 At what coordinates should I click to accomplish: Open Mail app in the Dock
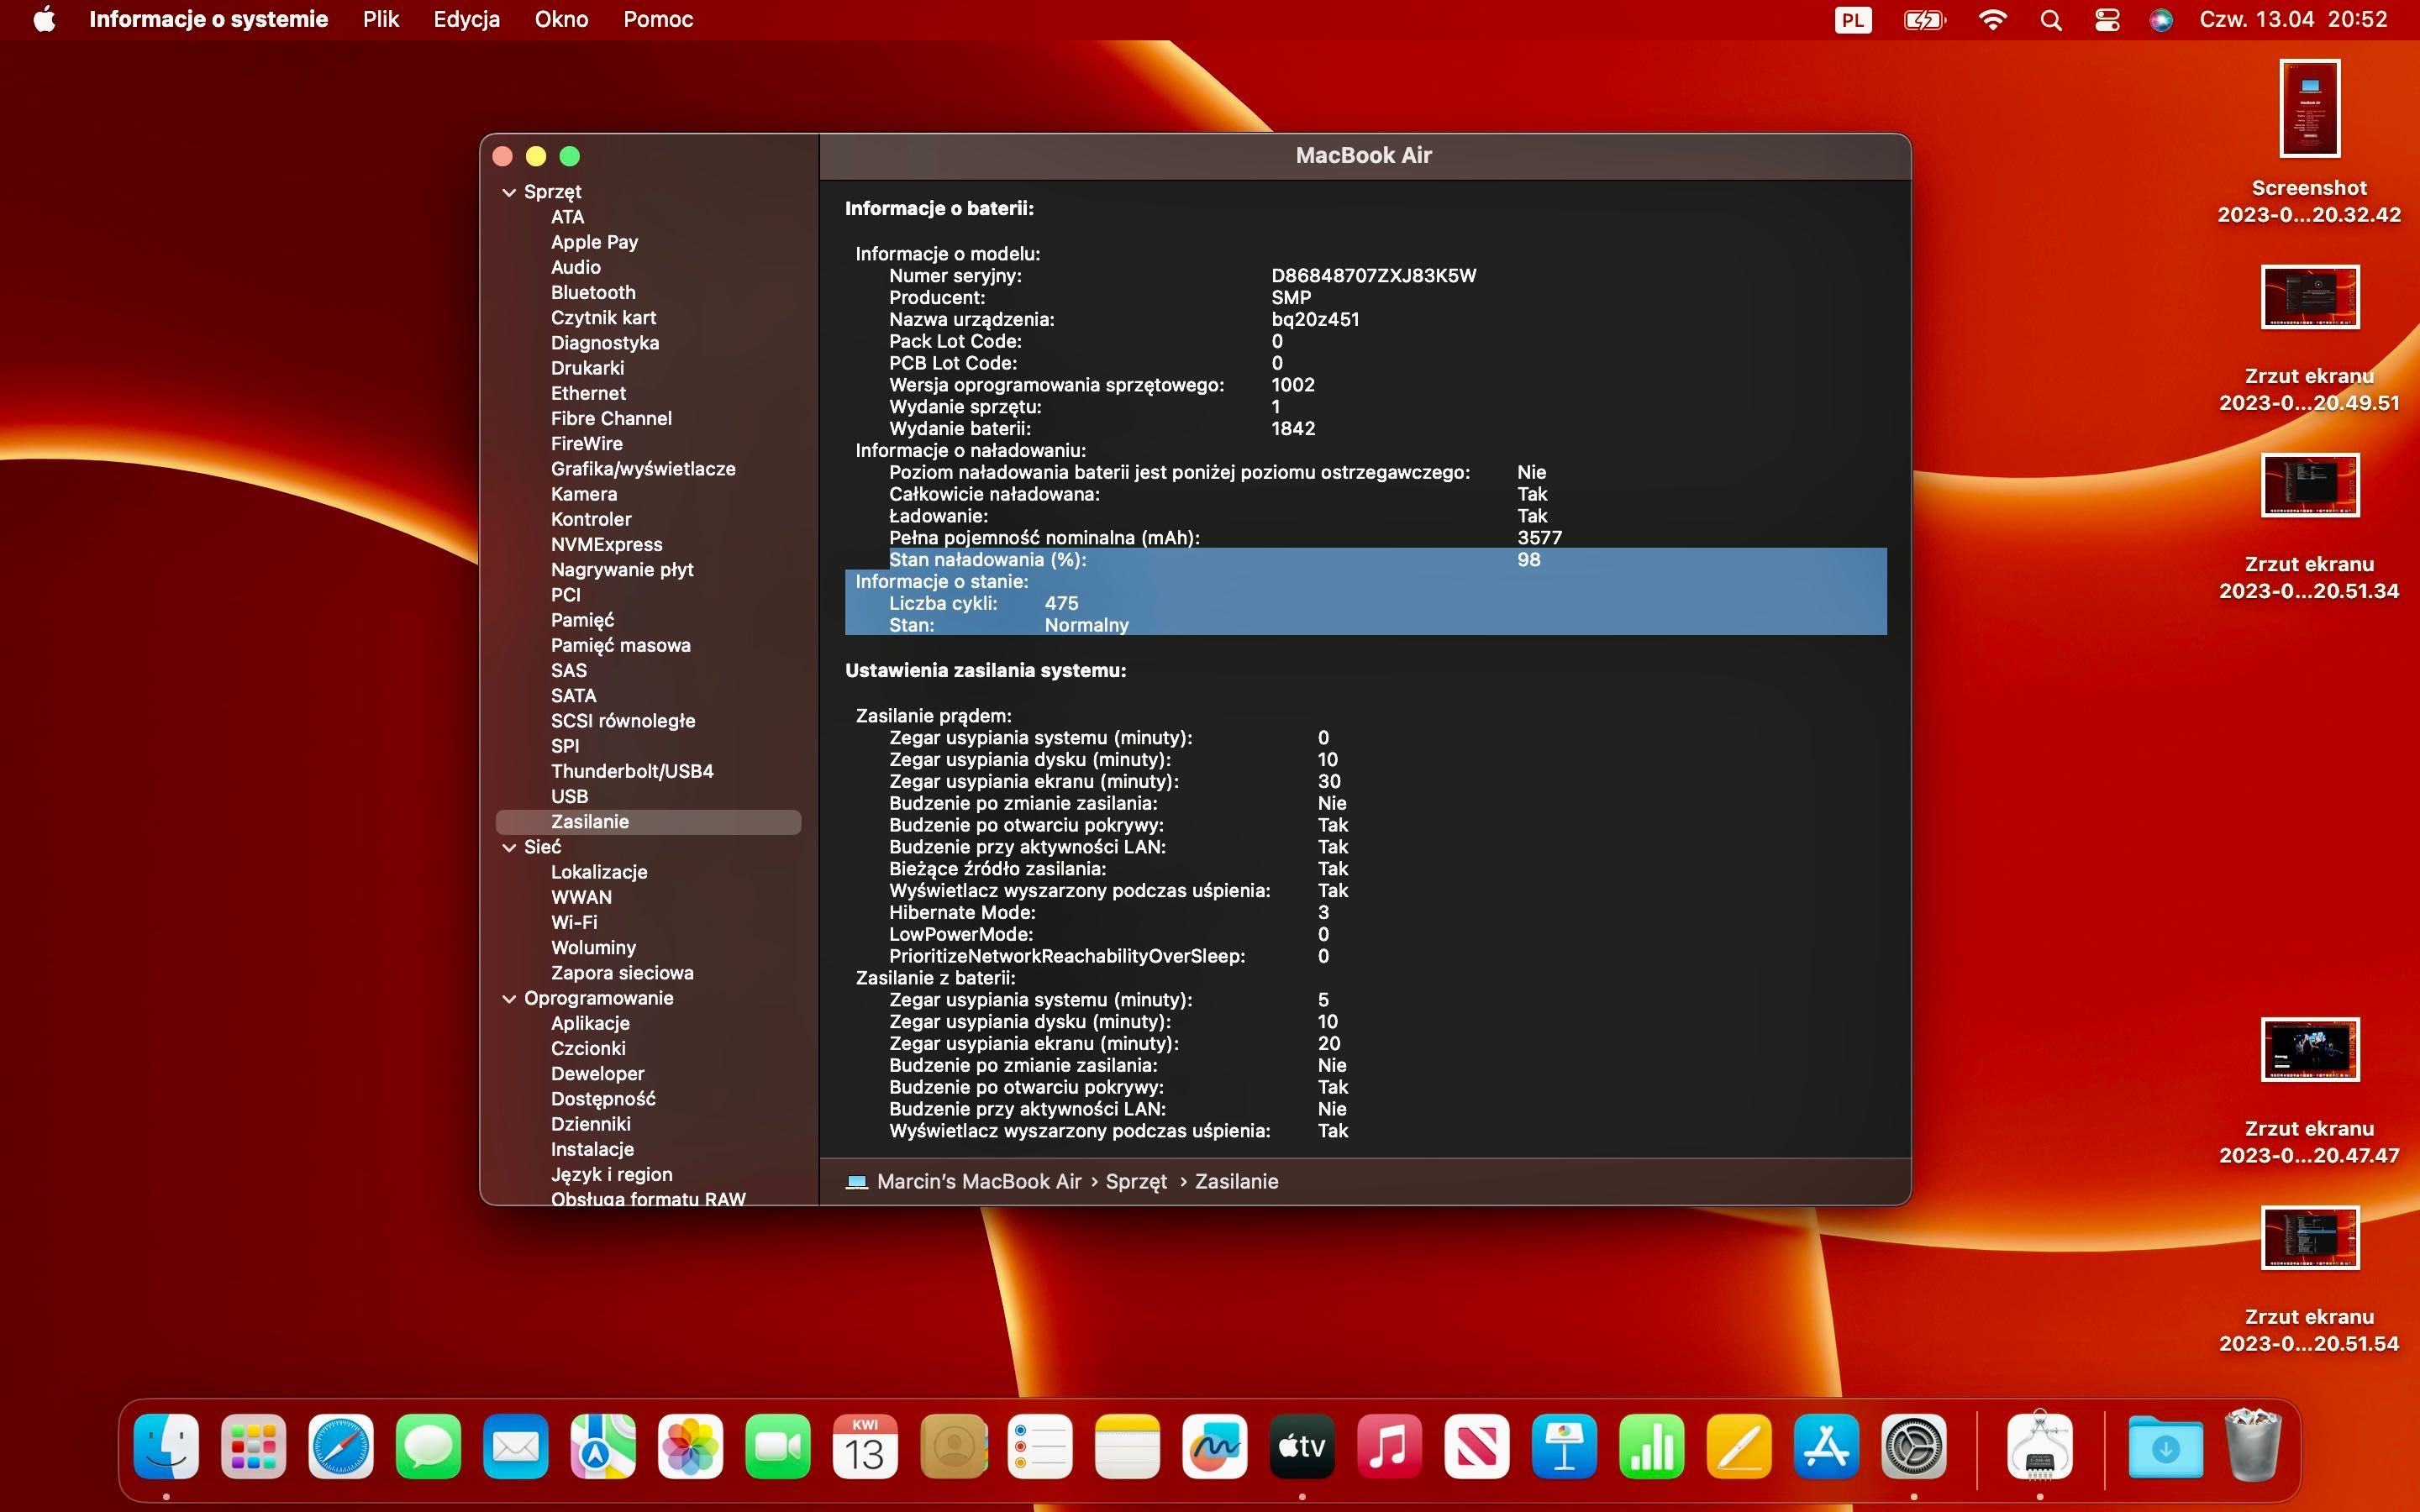pos(516,1446)
